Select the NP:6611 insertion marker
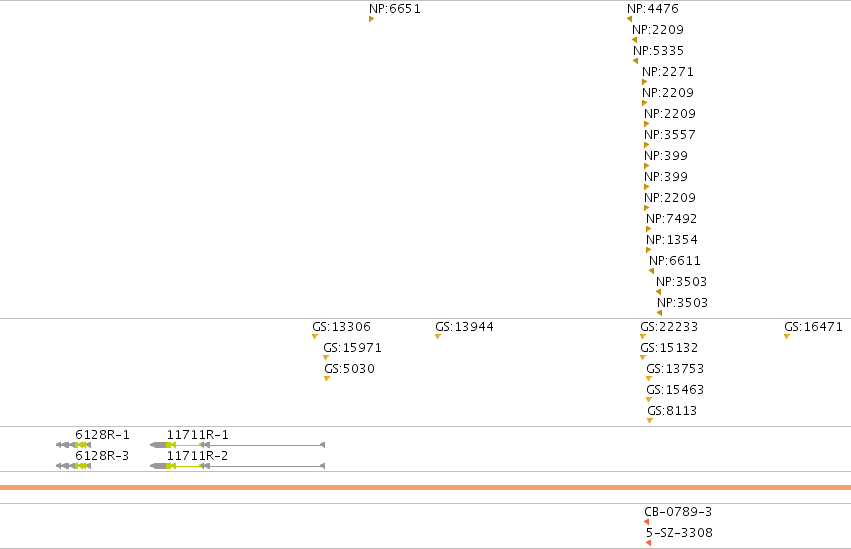The height and width of the screenshot is (549, 851). (651, 271)
